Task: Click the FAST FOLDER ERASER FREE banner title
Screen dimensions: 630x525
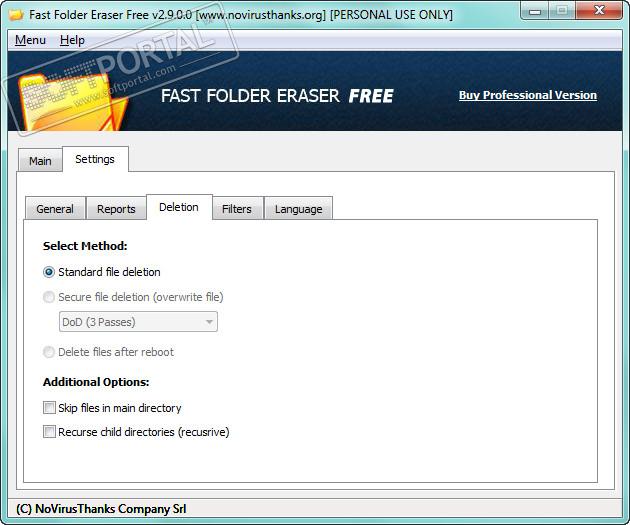Action: pos(277,96)
